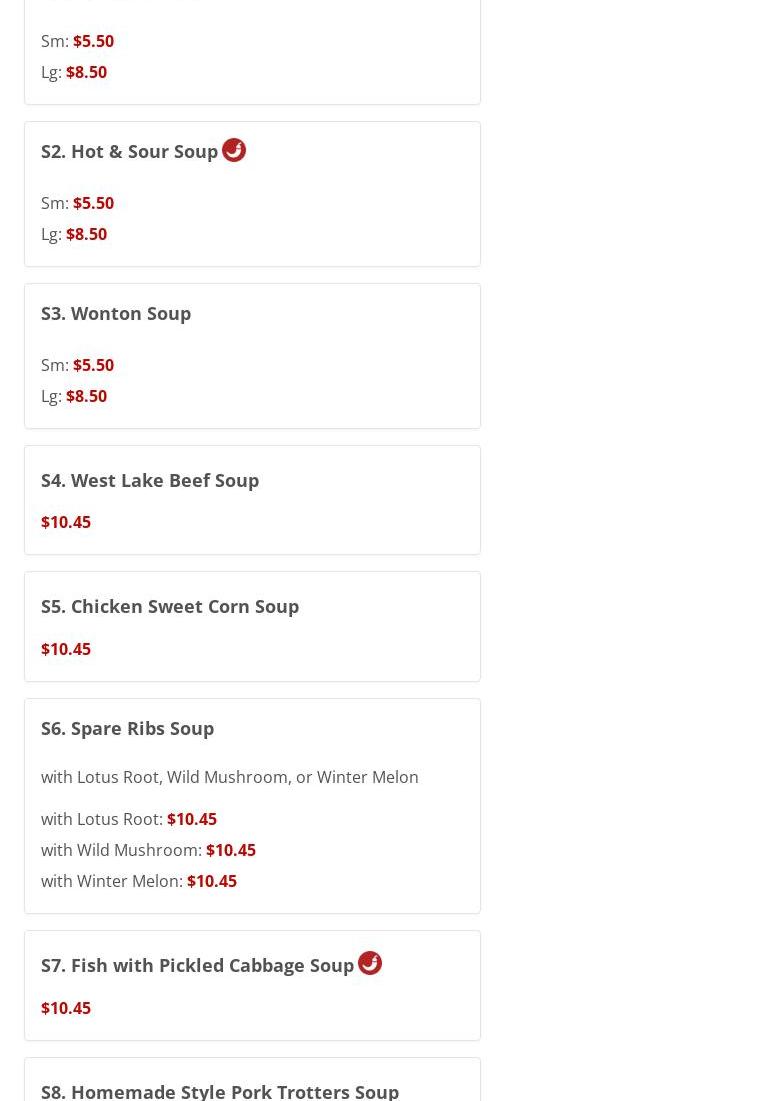
Task: Pick the large $8.50 Wonton Soup option
Action: 86,396
